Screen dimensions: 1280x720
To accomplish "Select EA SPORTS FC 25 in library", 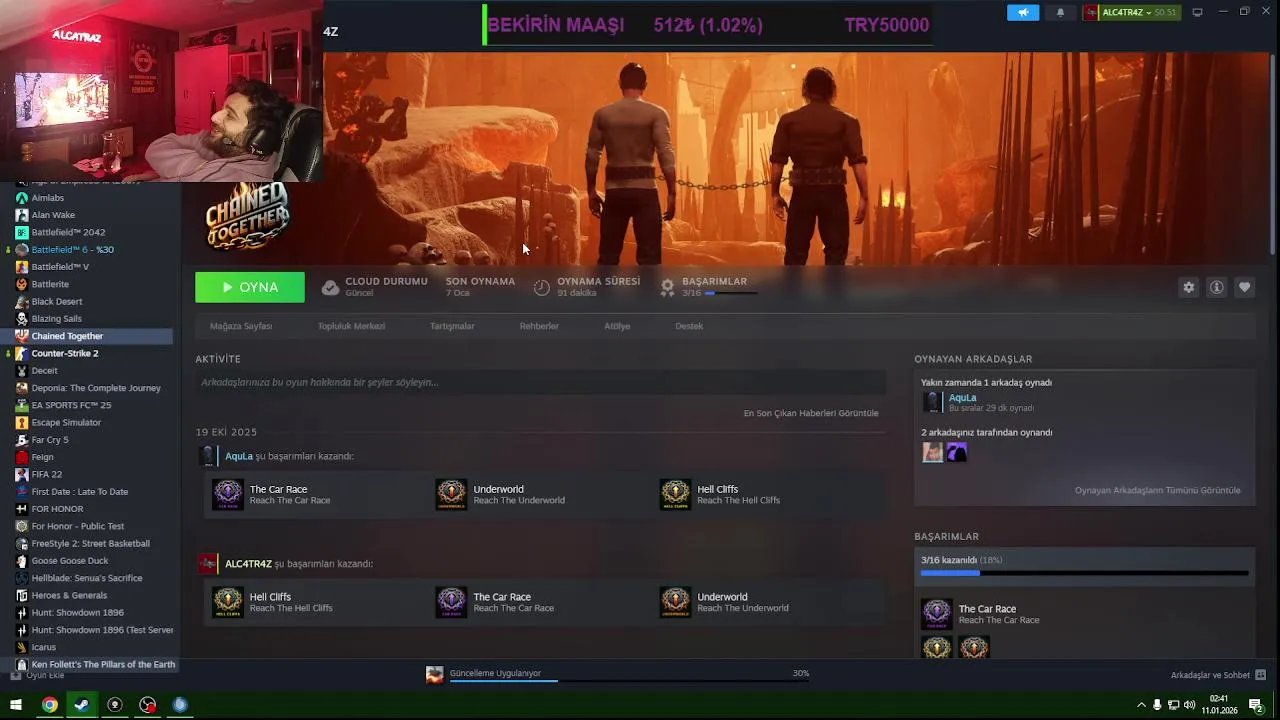I will (x=71, y=405).
